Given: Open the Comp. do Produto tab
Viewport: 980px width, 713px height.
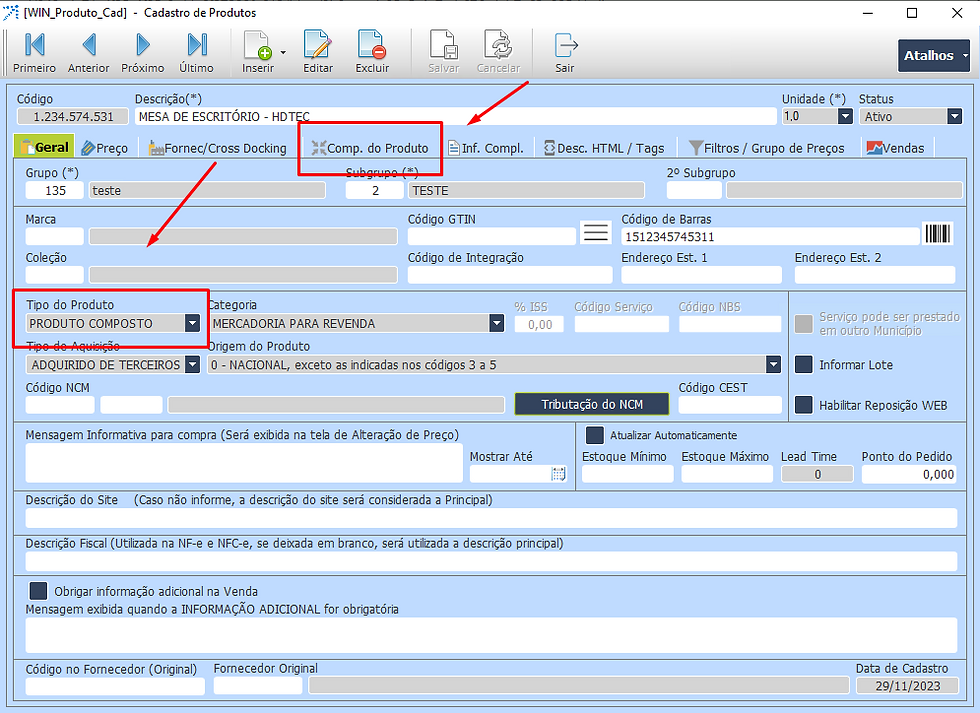Looking at the screenshot, I should pyautogui.click(x=370, y=148).
